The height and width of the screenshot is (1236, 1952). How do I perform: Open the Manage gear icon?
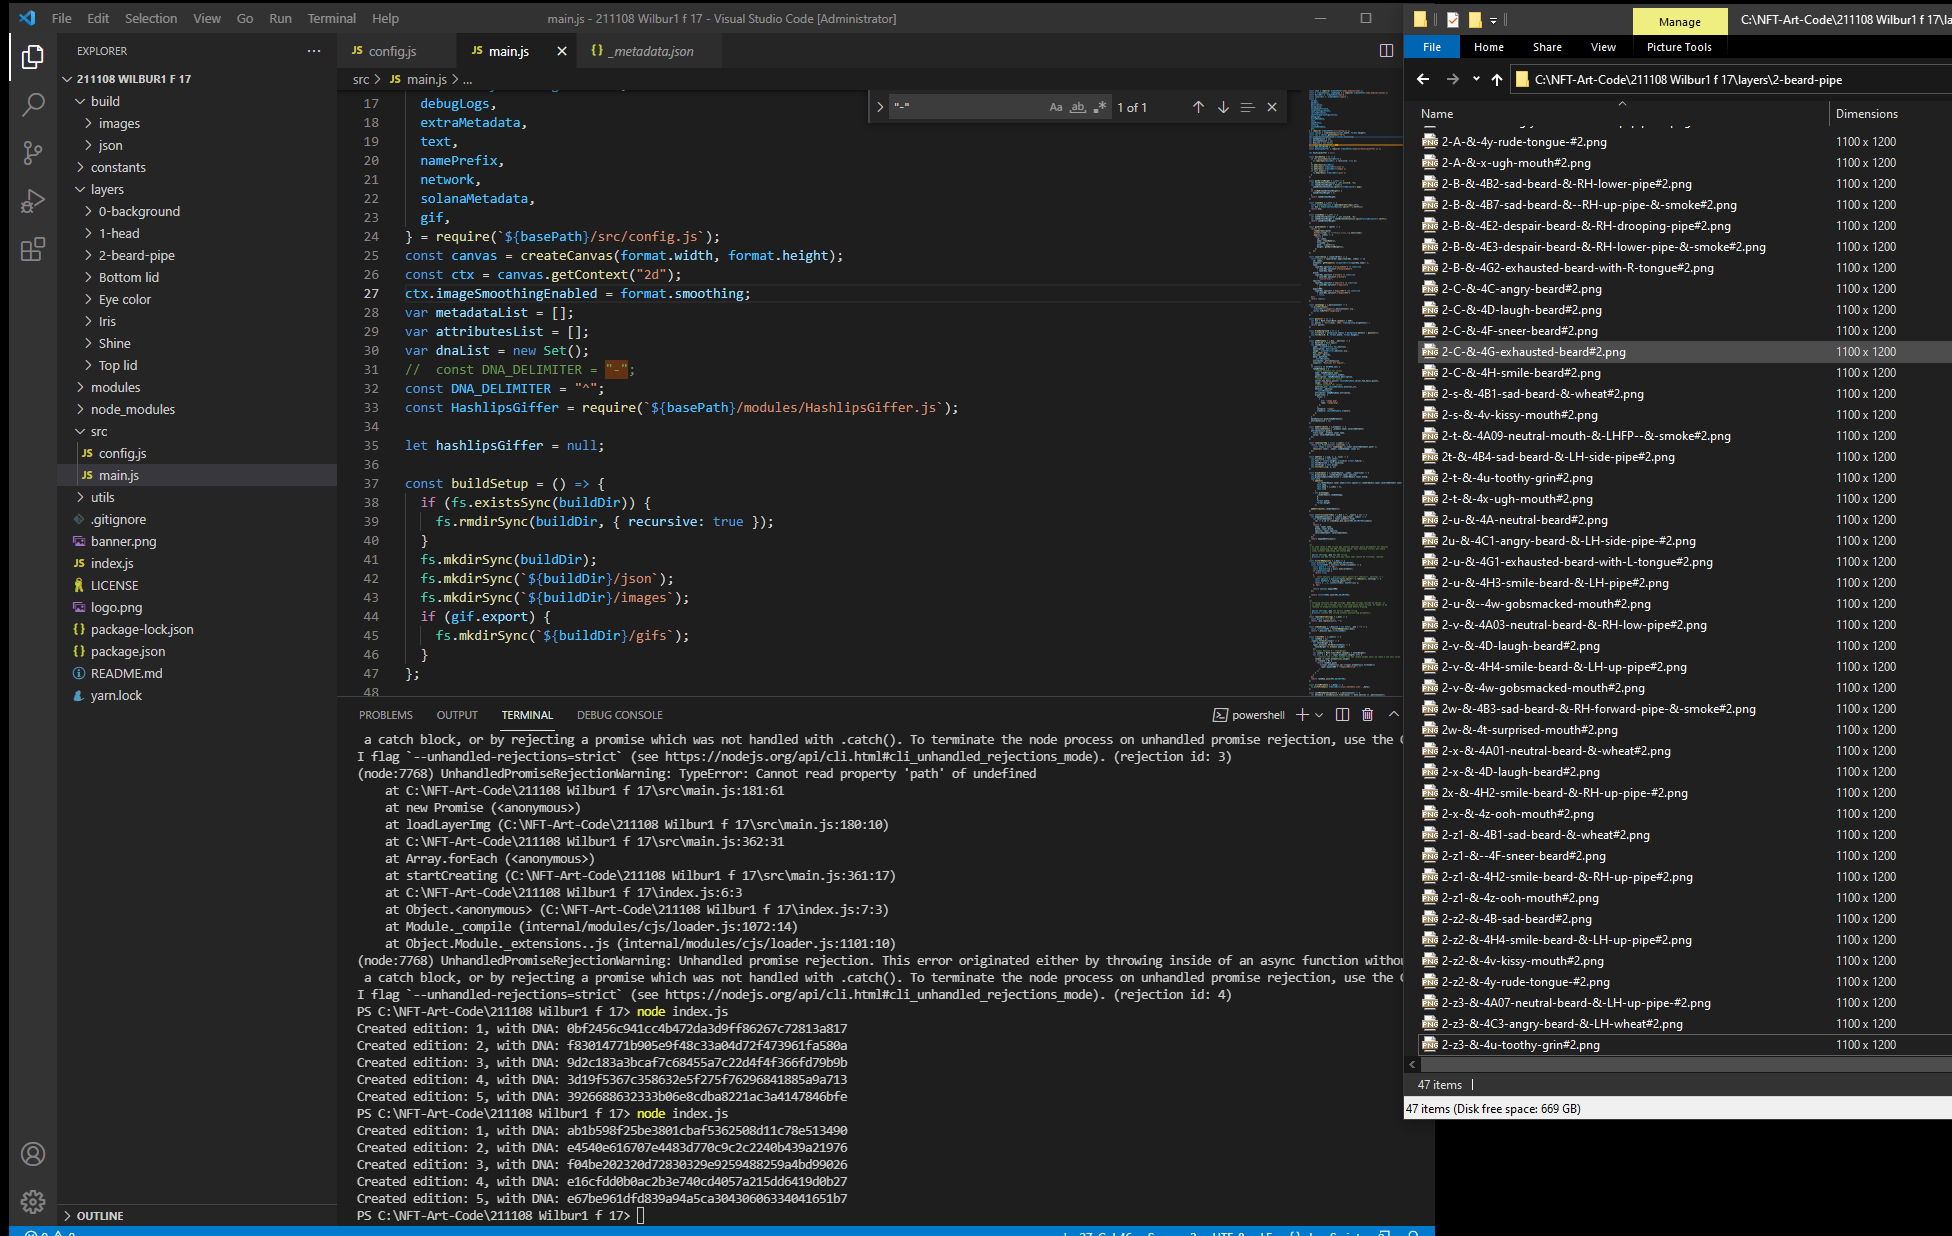click(x=33, y=1201)
